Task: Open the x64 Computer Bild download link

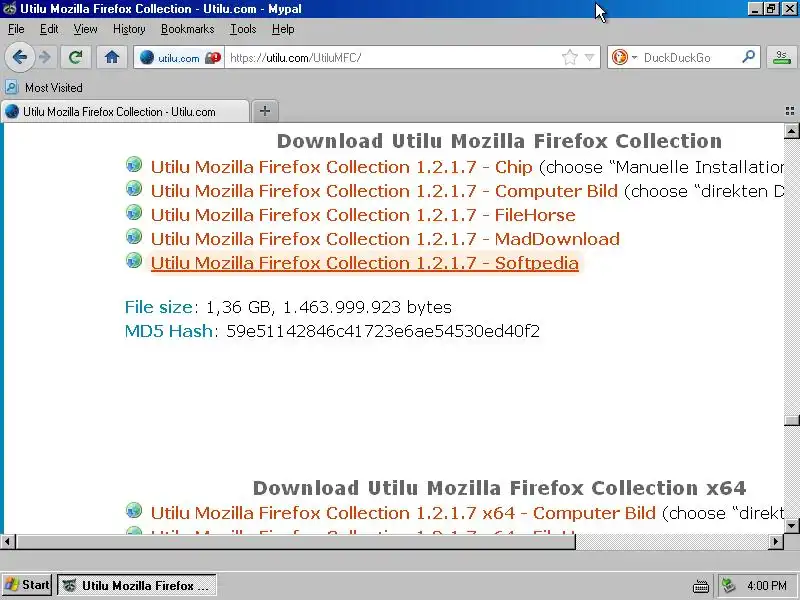Action: (403, 513)
